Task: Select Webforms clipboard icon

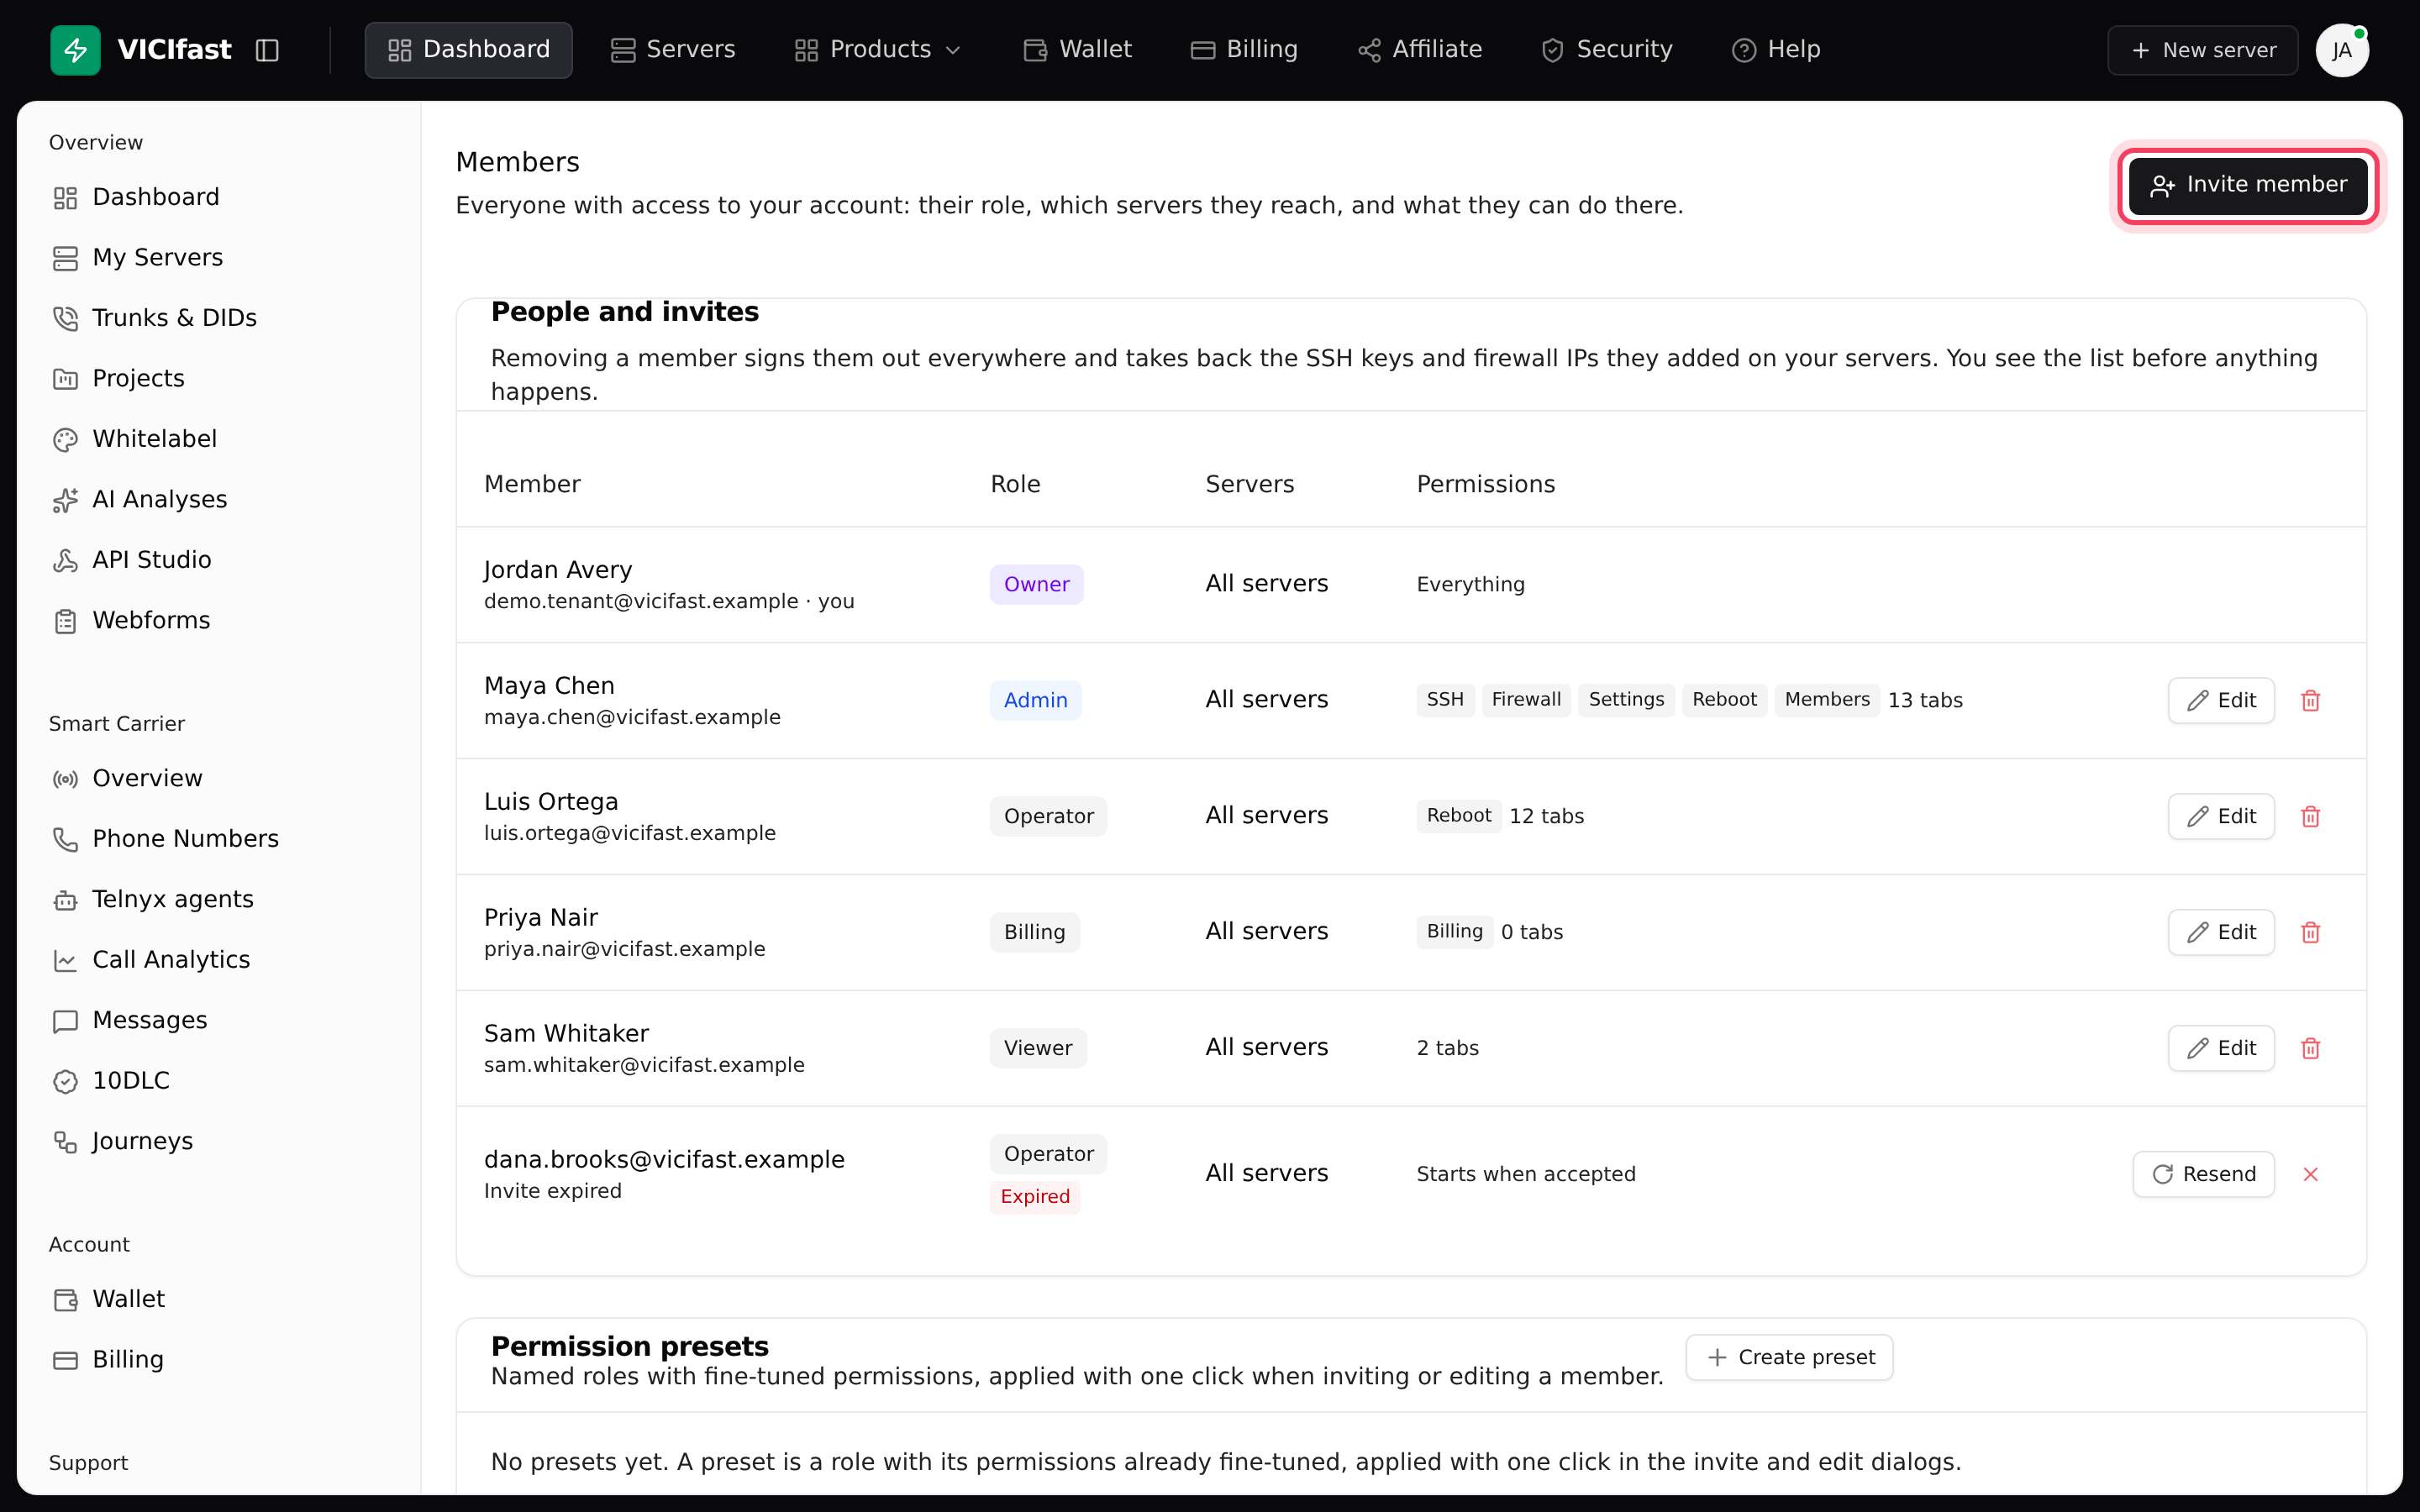Action: [x=65, y=621]
